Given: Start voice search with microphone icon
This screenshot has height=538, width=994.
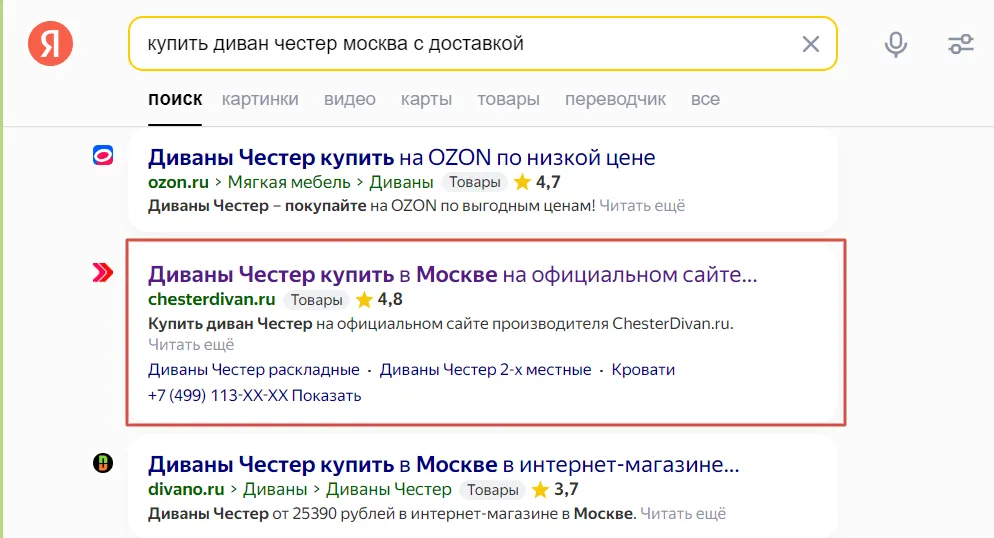Looking at the screenshot, I should pyautogui.click(x=895, y=44).
